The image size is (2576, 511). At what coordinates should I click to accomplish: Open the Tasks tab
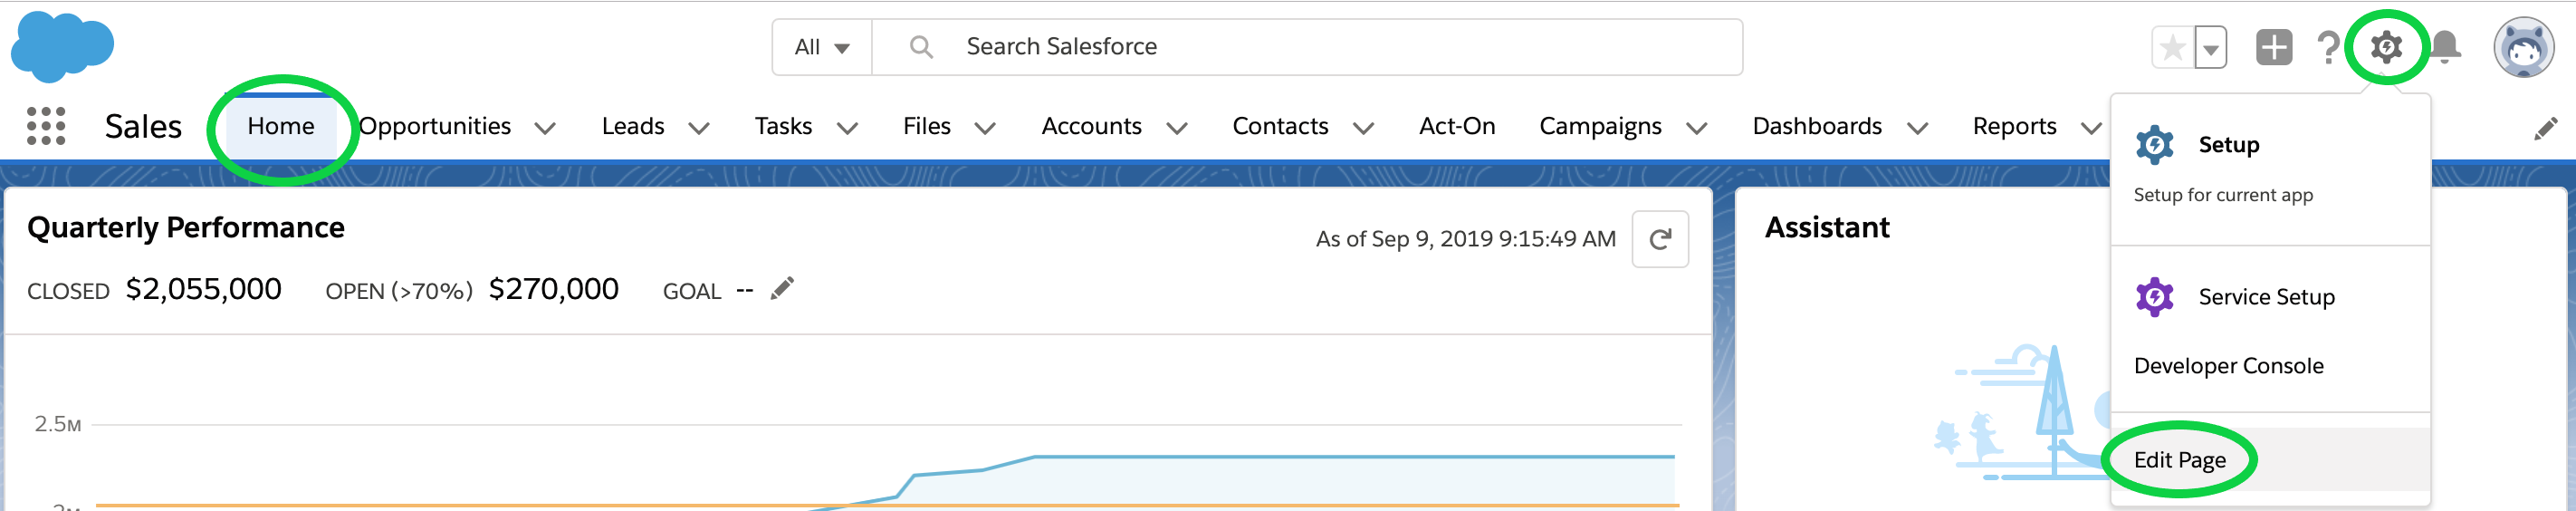pyautogui.click(x=783, y=126)
